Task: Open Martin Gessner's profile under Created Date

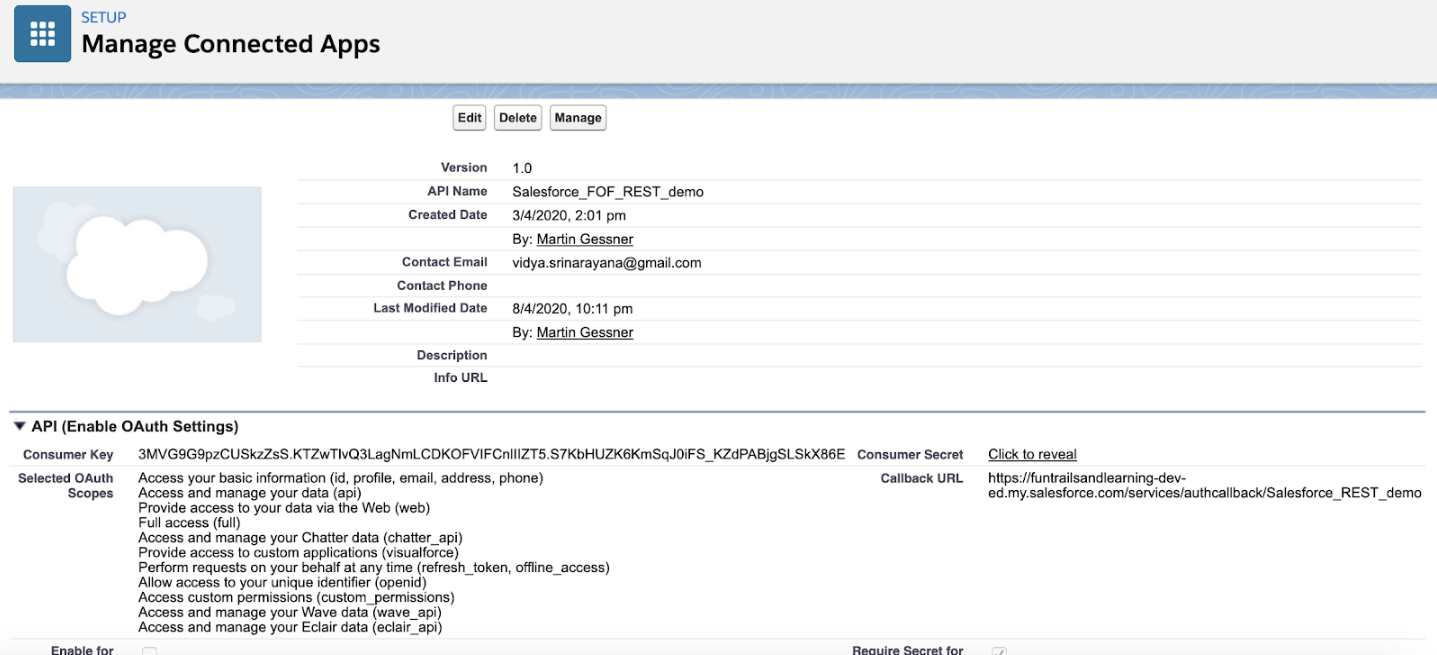Action: click(x=584, y=239)
